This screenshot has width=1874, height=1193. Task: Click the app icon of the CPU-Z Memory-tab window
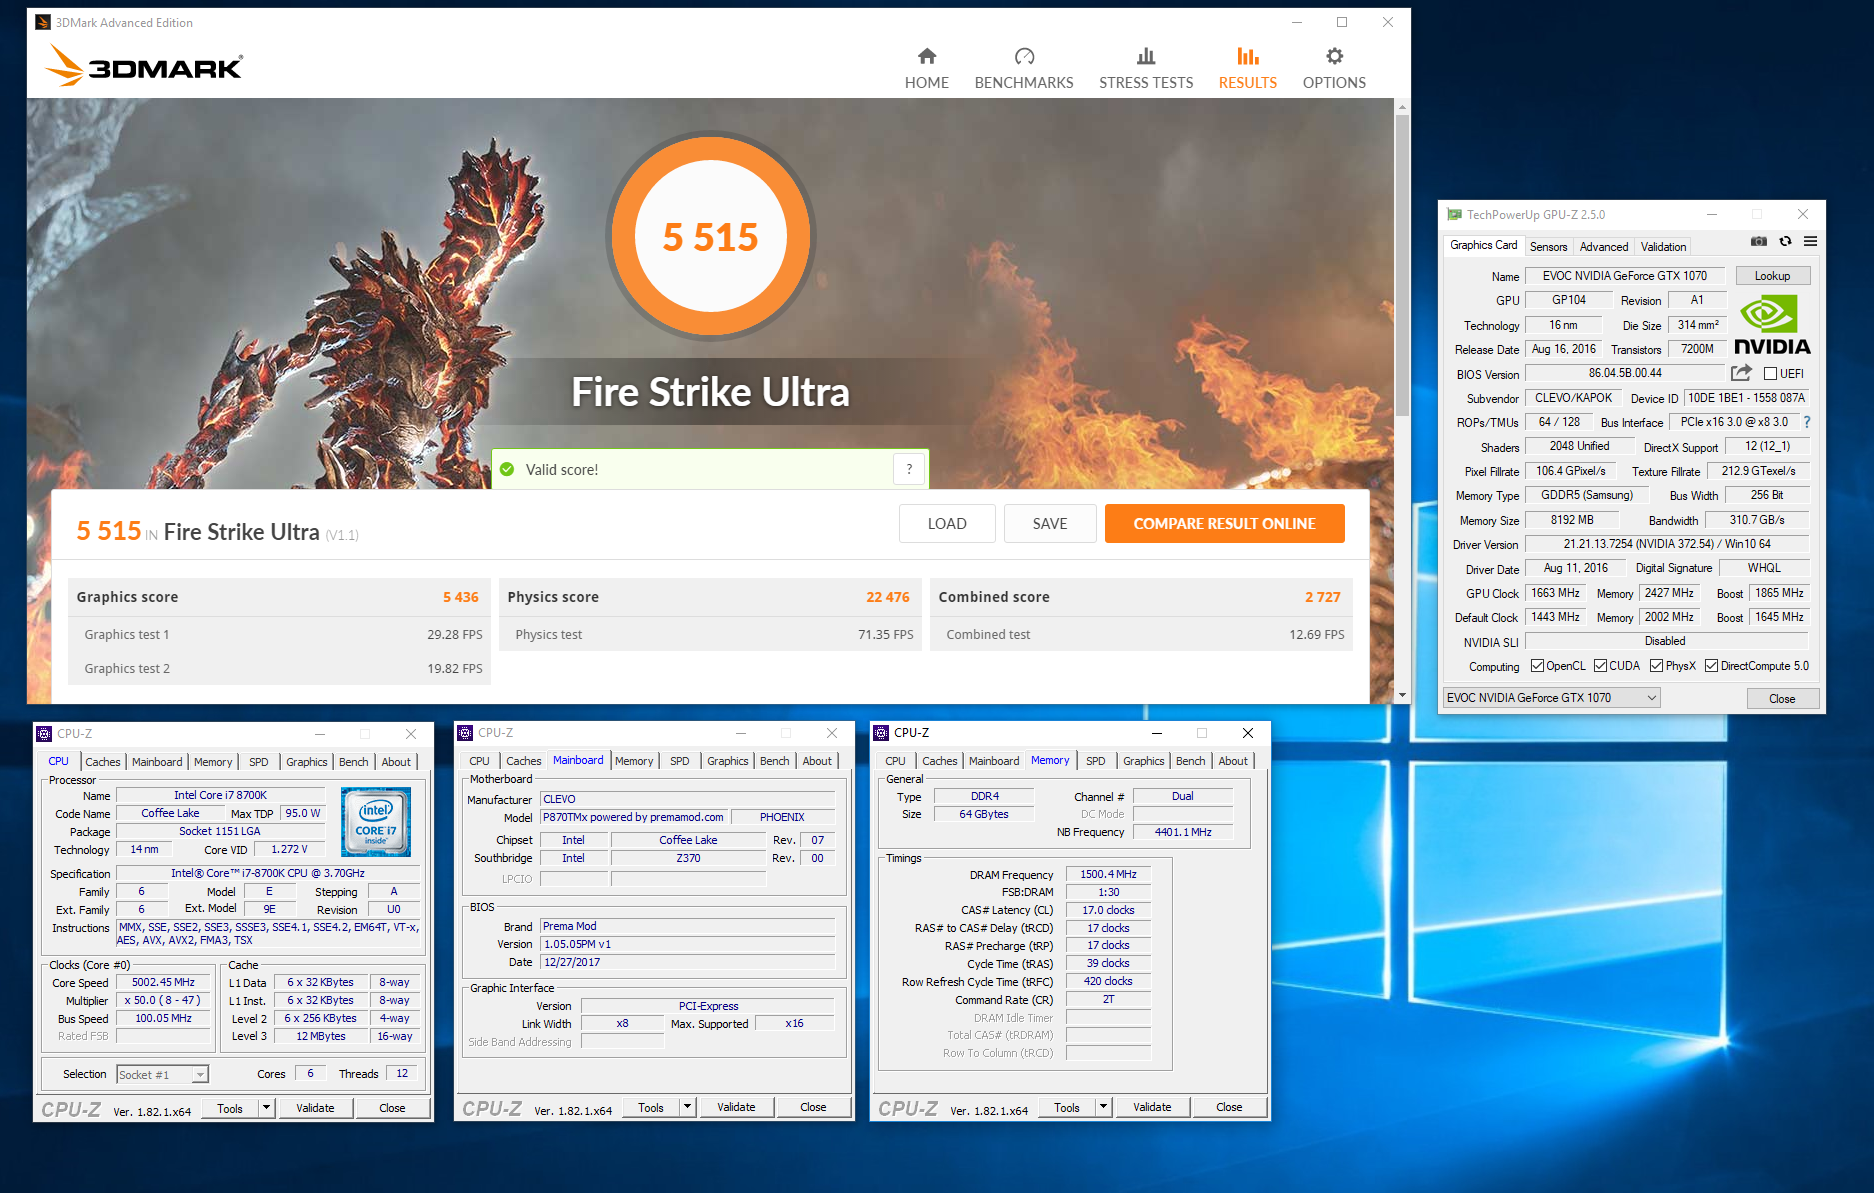881,733
